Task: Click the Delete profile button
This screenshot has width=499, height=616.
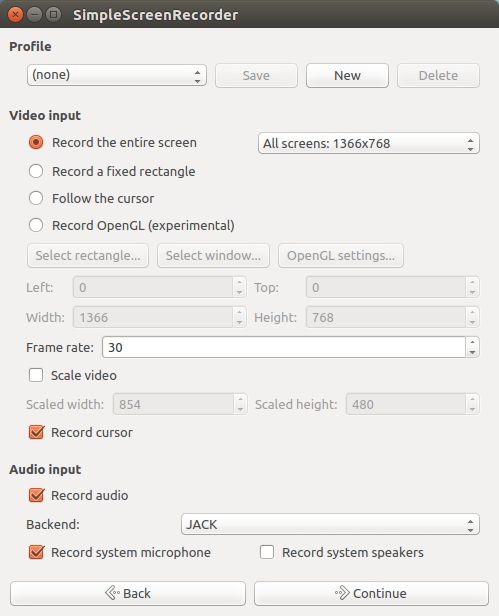Action: click(x=438, y=75)
